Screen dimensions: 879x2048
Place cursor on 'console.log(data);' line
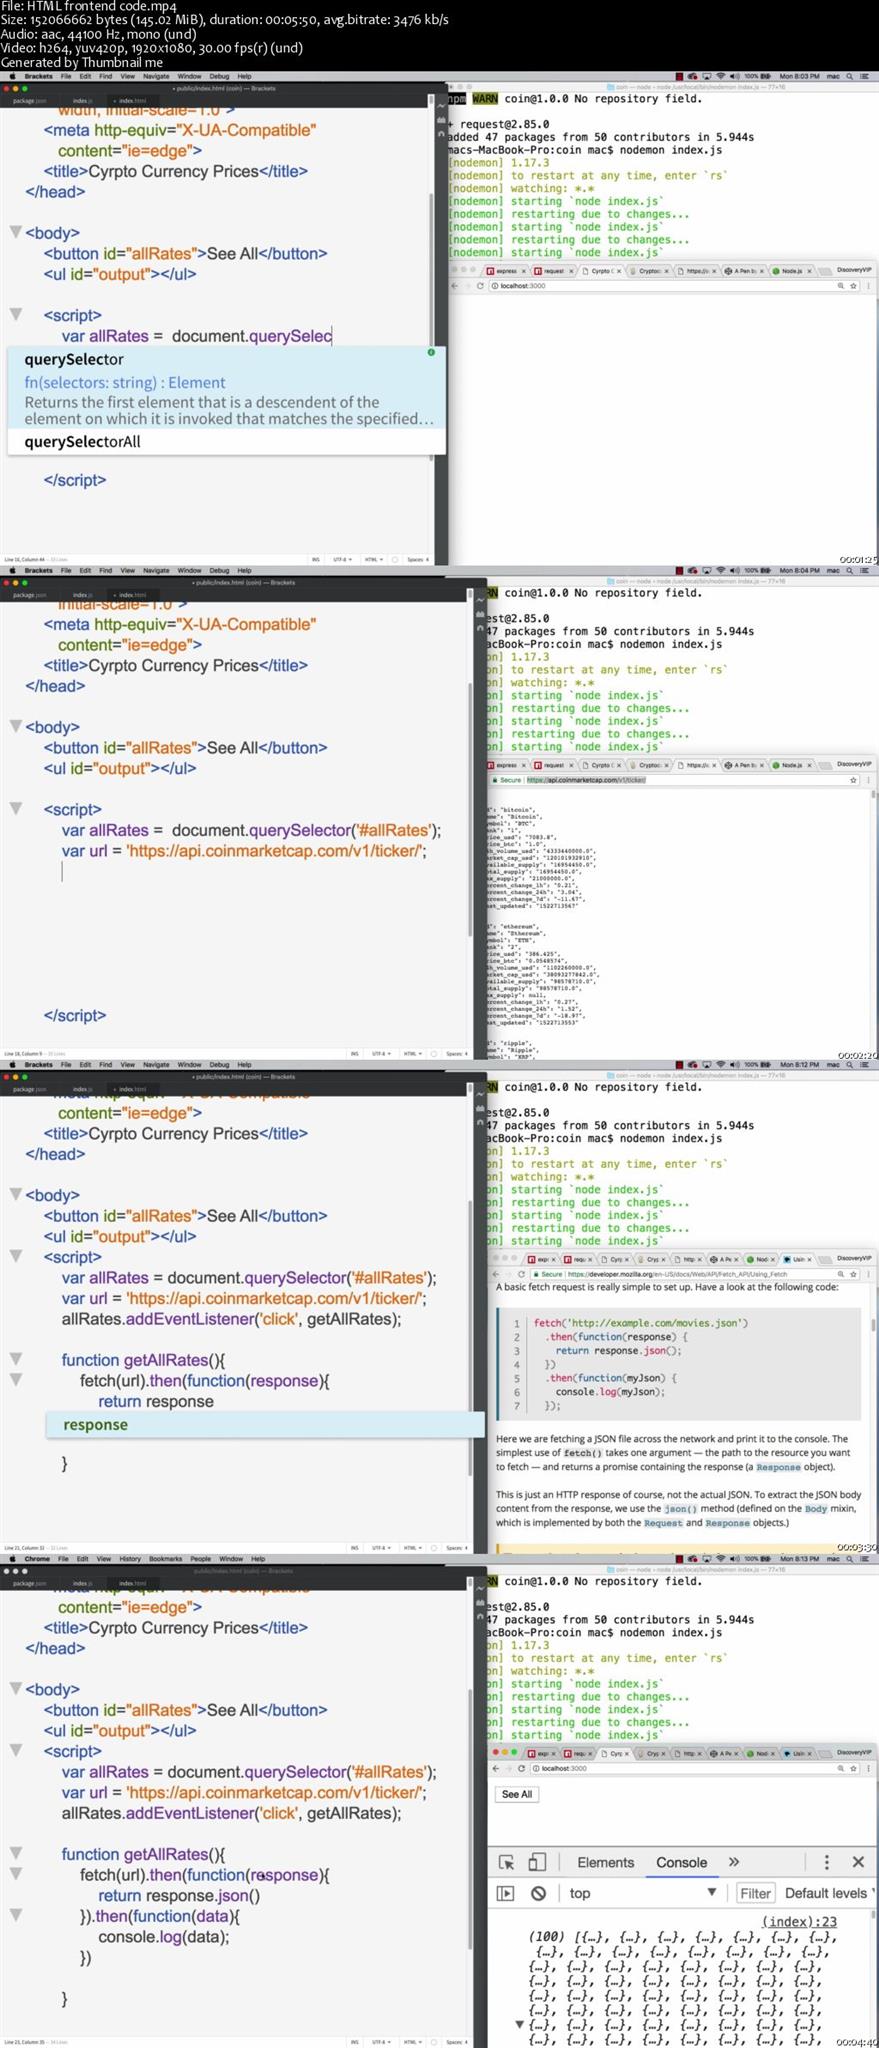(164, 1937)
